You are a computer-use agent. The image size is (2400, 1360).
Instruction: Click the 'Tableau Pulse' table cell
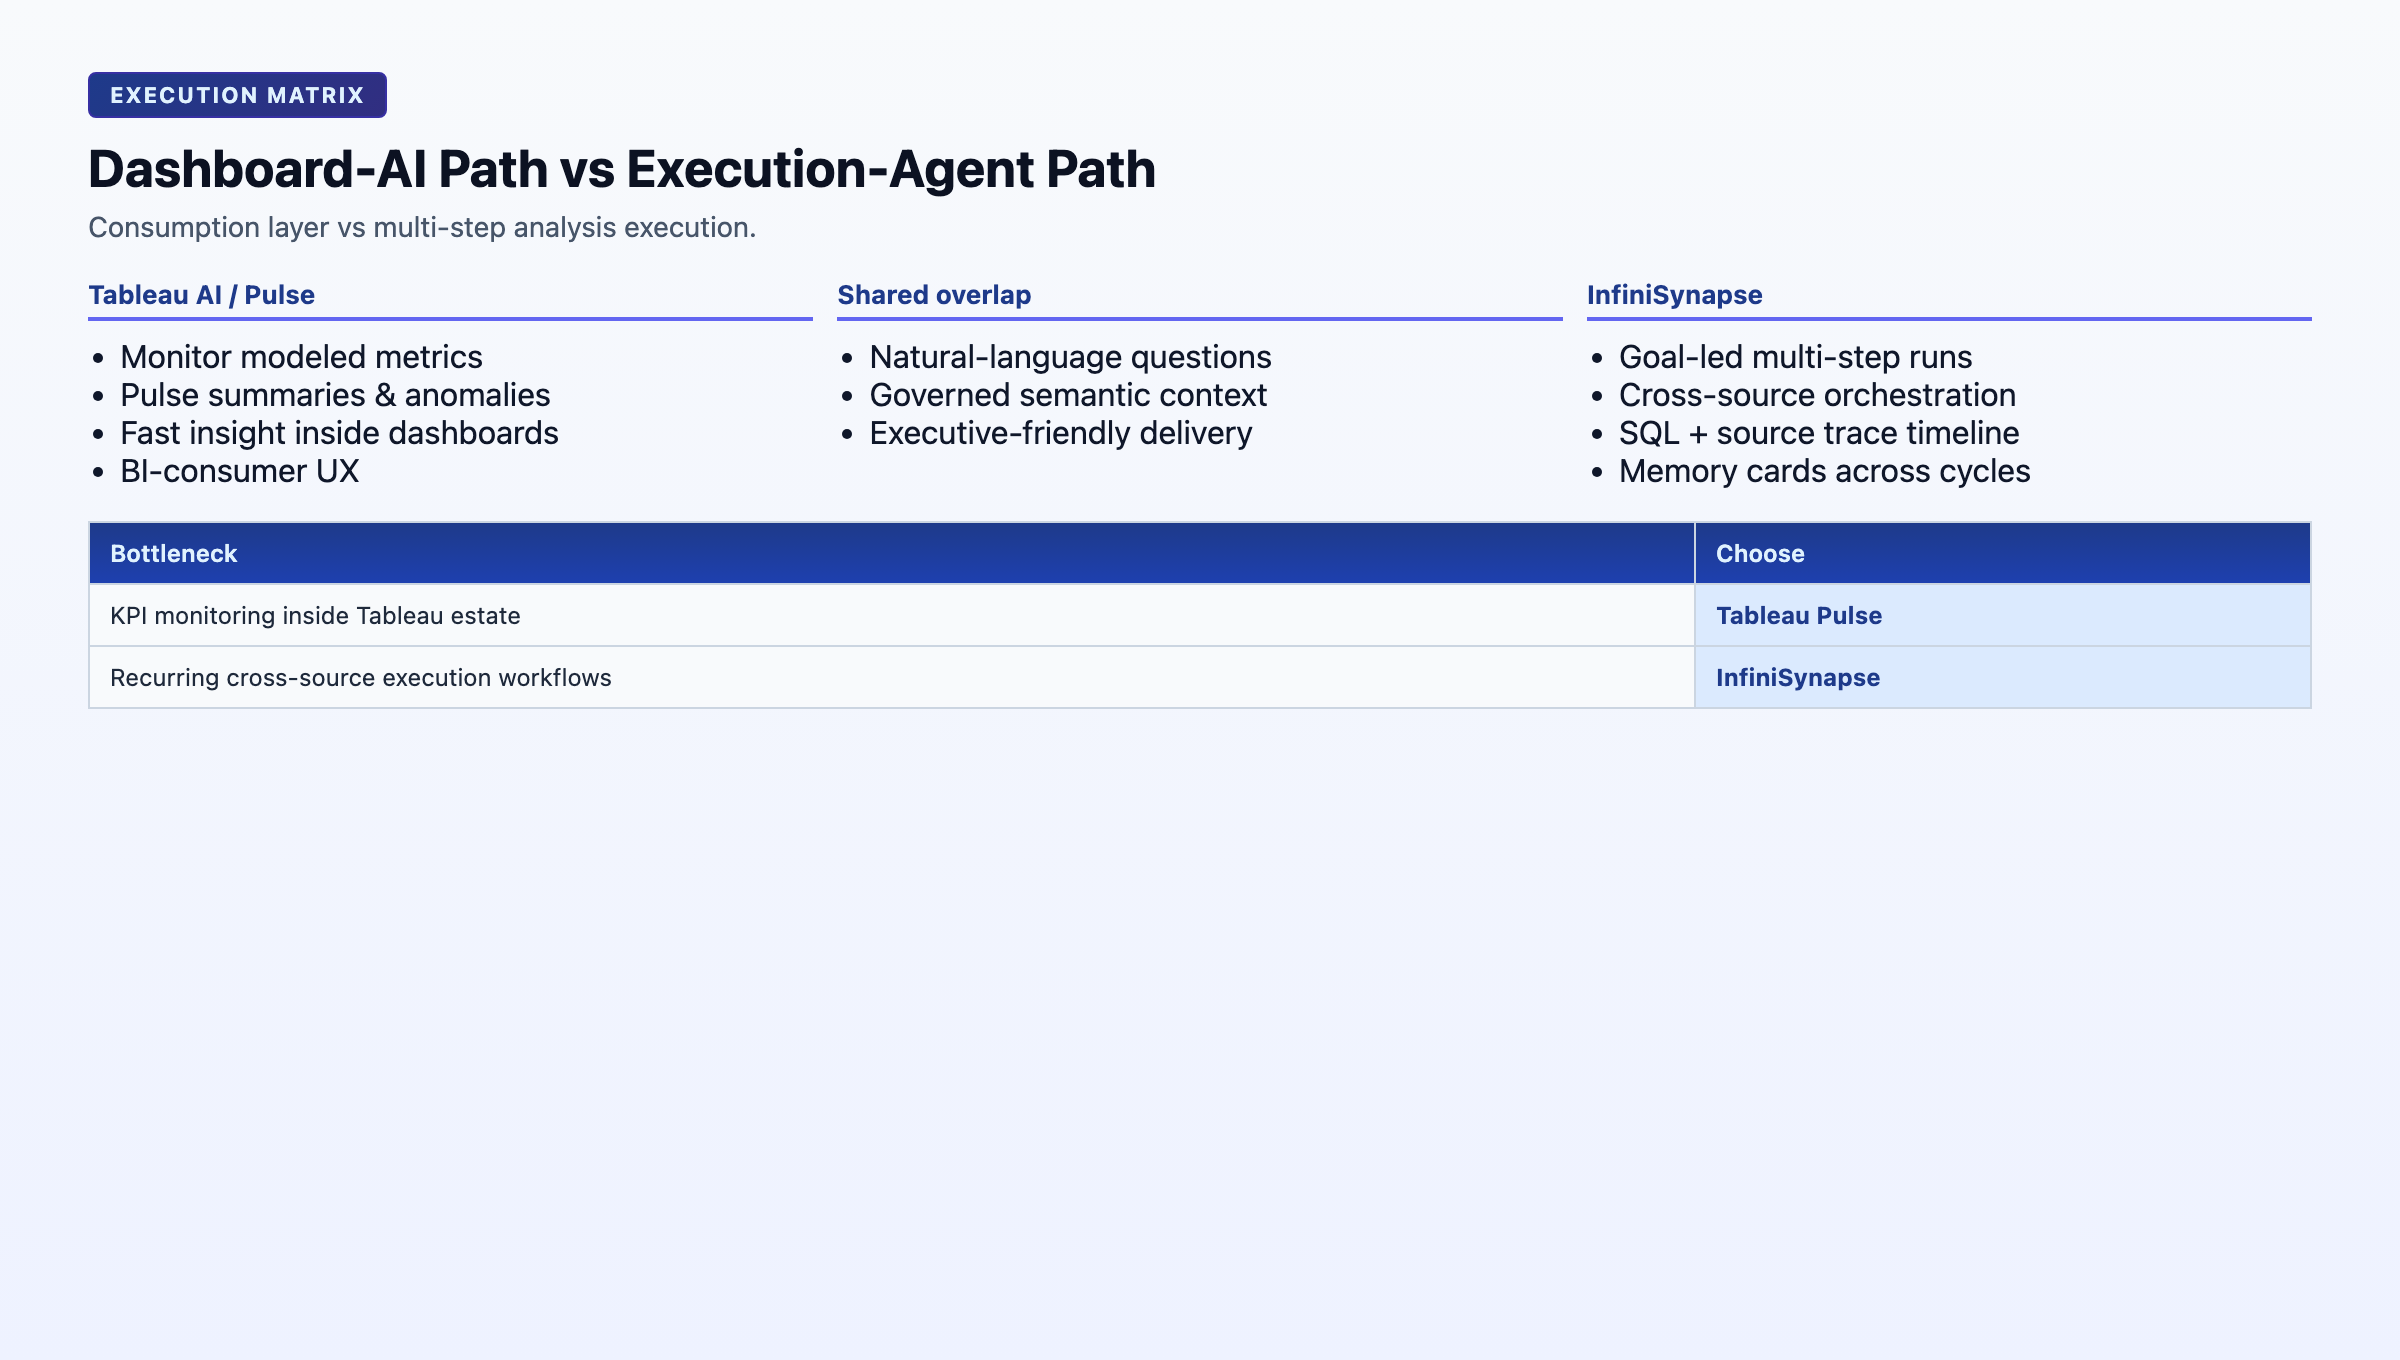[2002, 615]
